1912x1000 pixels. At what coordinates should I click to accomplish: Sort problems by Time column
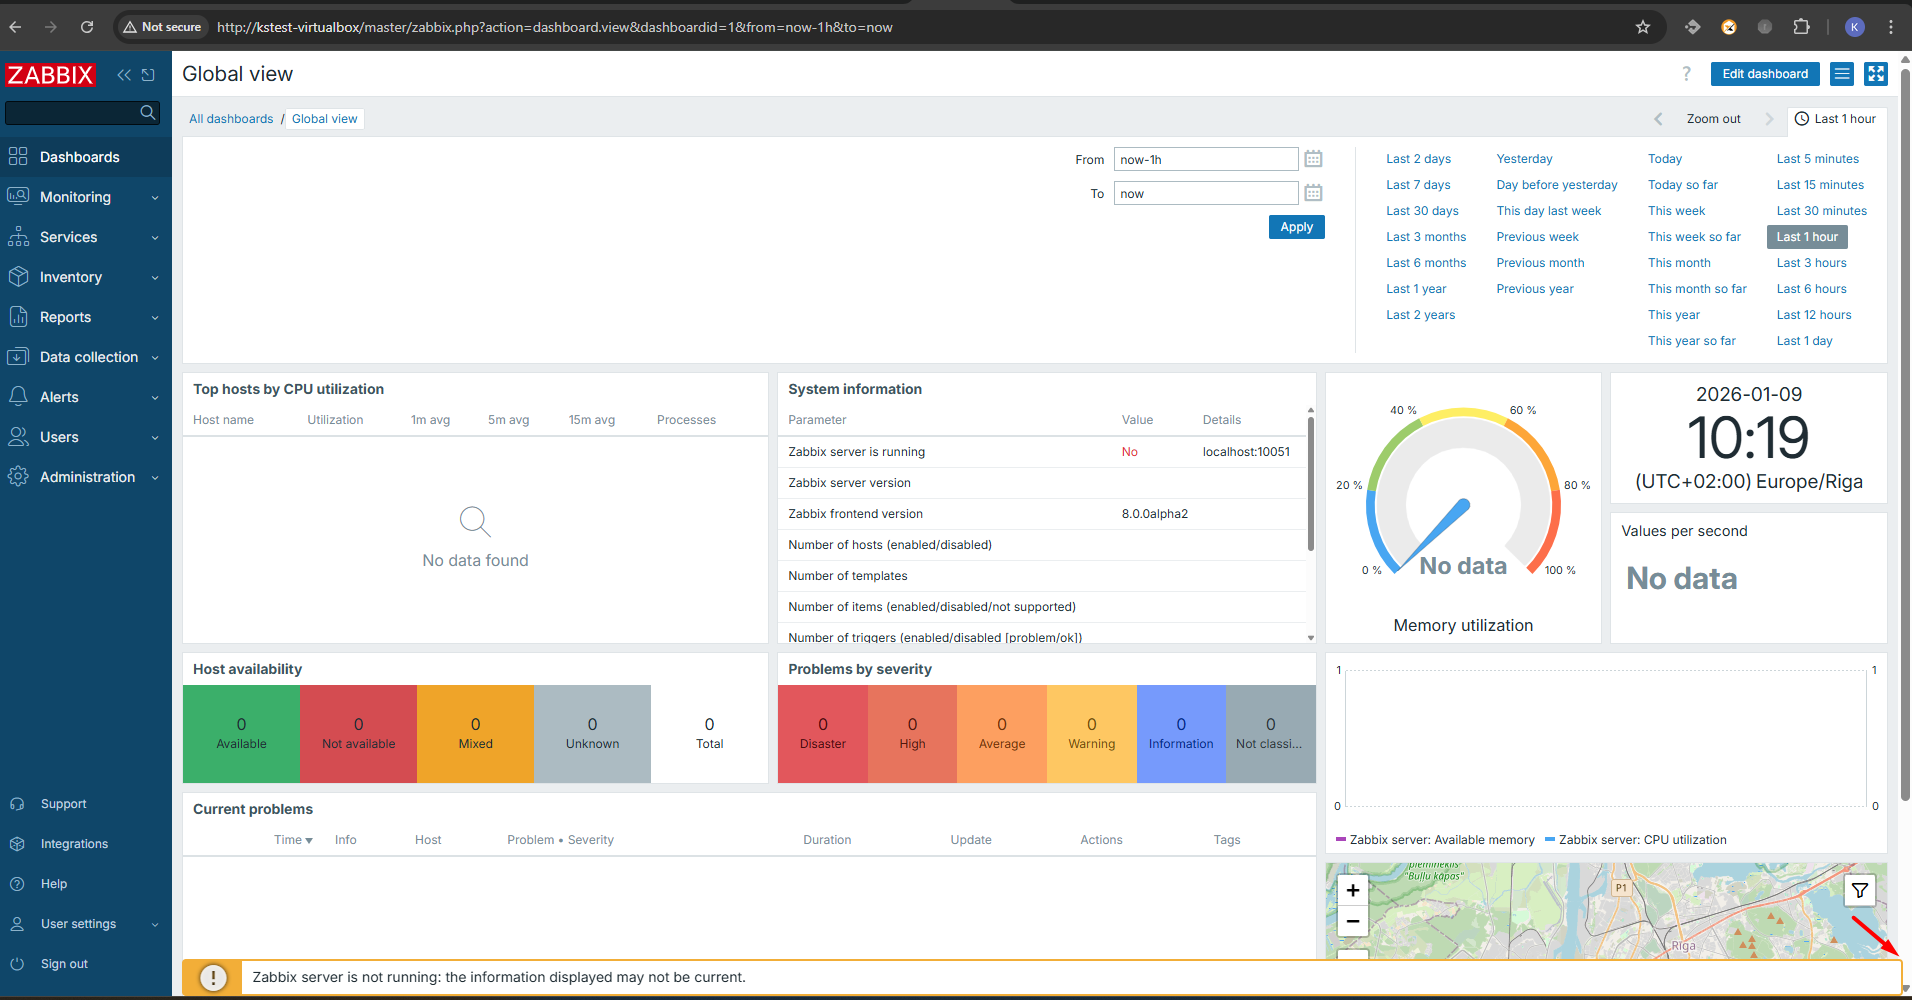292,840
